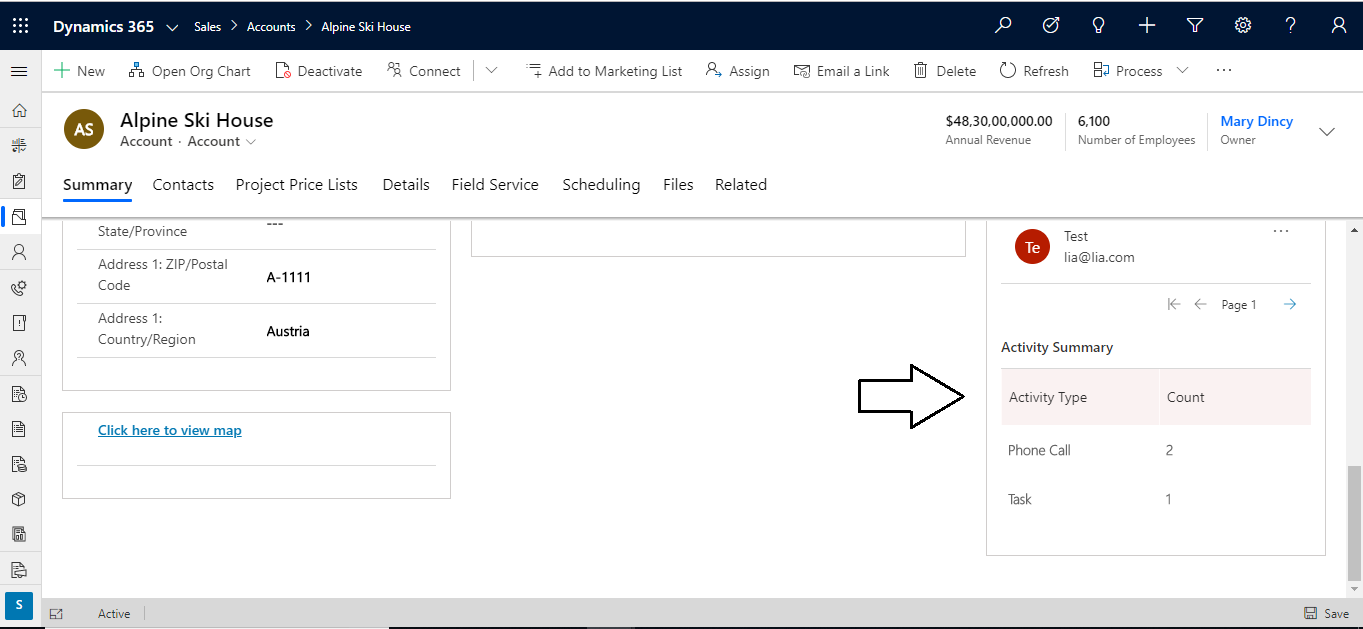Switch to Project Price Lists tab

tap(297, 185)
